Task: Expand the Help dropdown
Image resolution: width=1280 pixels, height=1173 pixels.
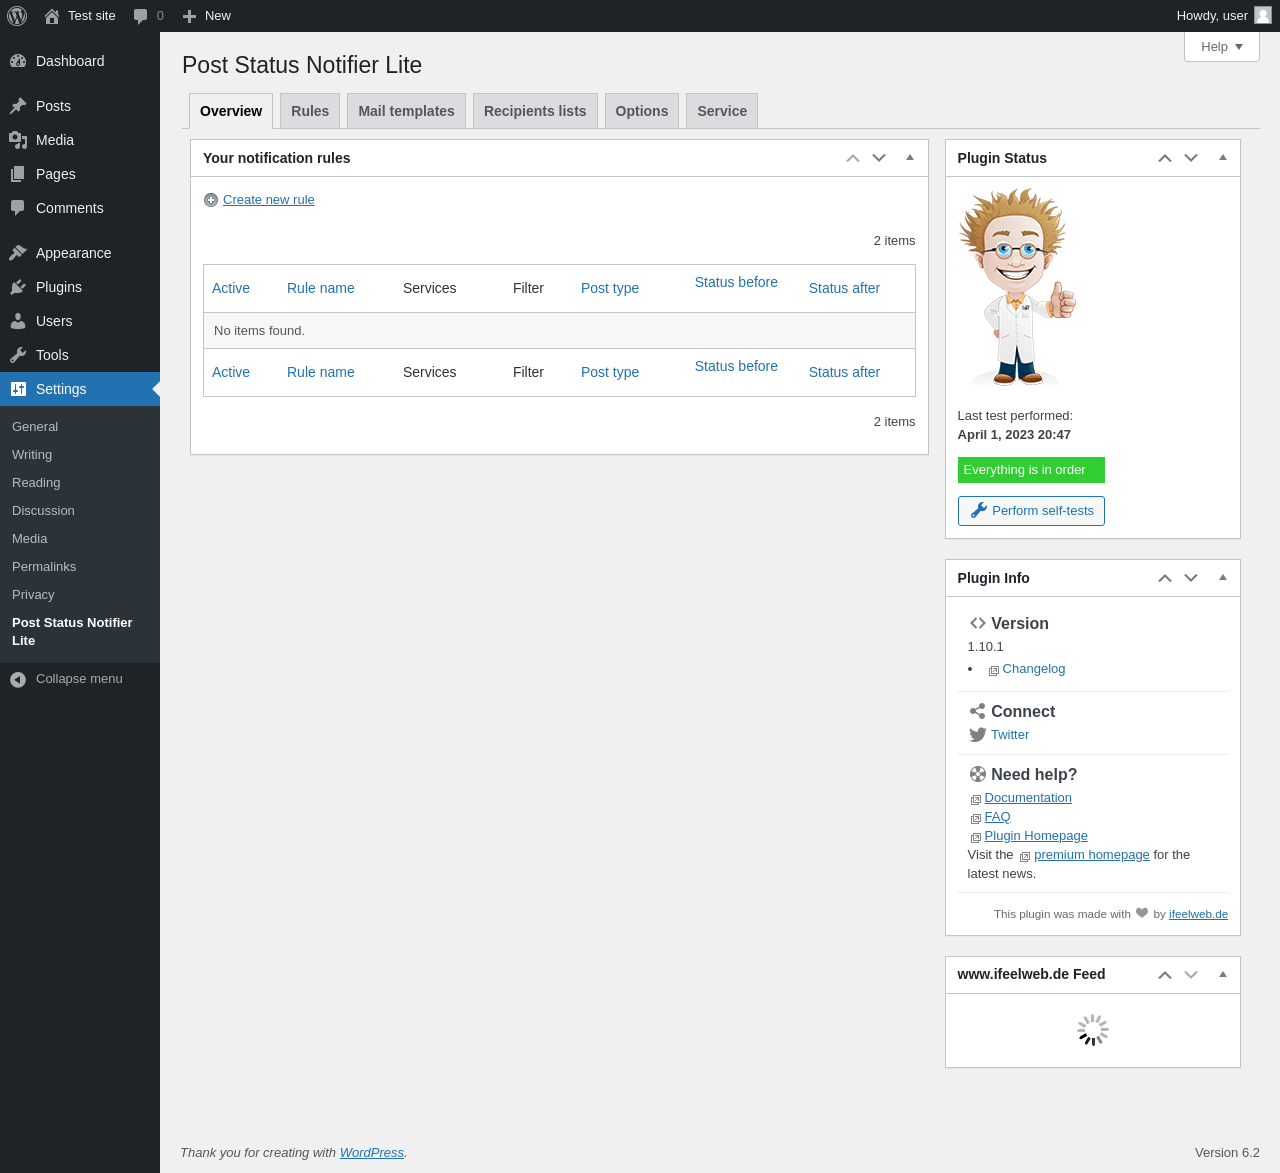Action: tap(1221, 47)
